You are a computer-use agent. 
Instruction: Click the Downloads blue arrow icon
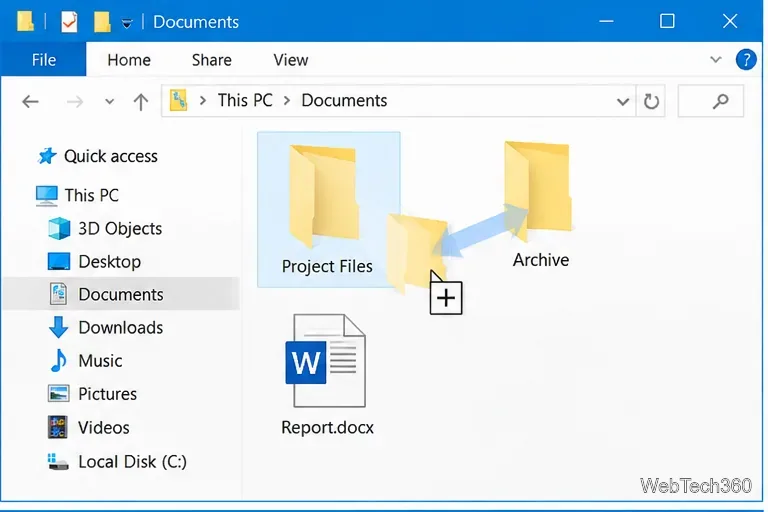[58, 327]
